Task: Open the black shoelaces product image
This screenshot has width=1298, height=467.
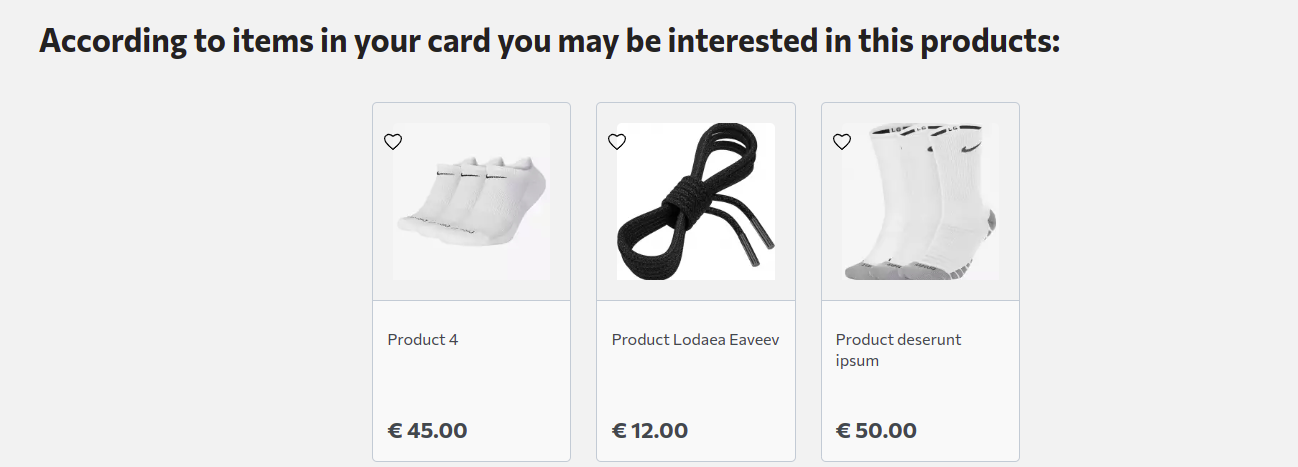Action: [696, 203]
